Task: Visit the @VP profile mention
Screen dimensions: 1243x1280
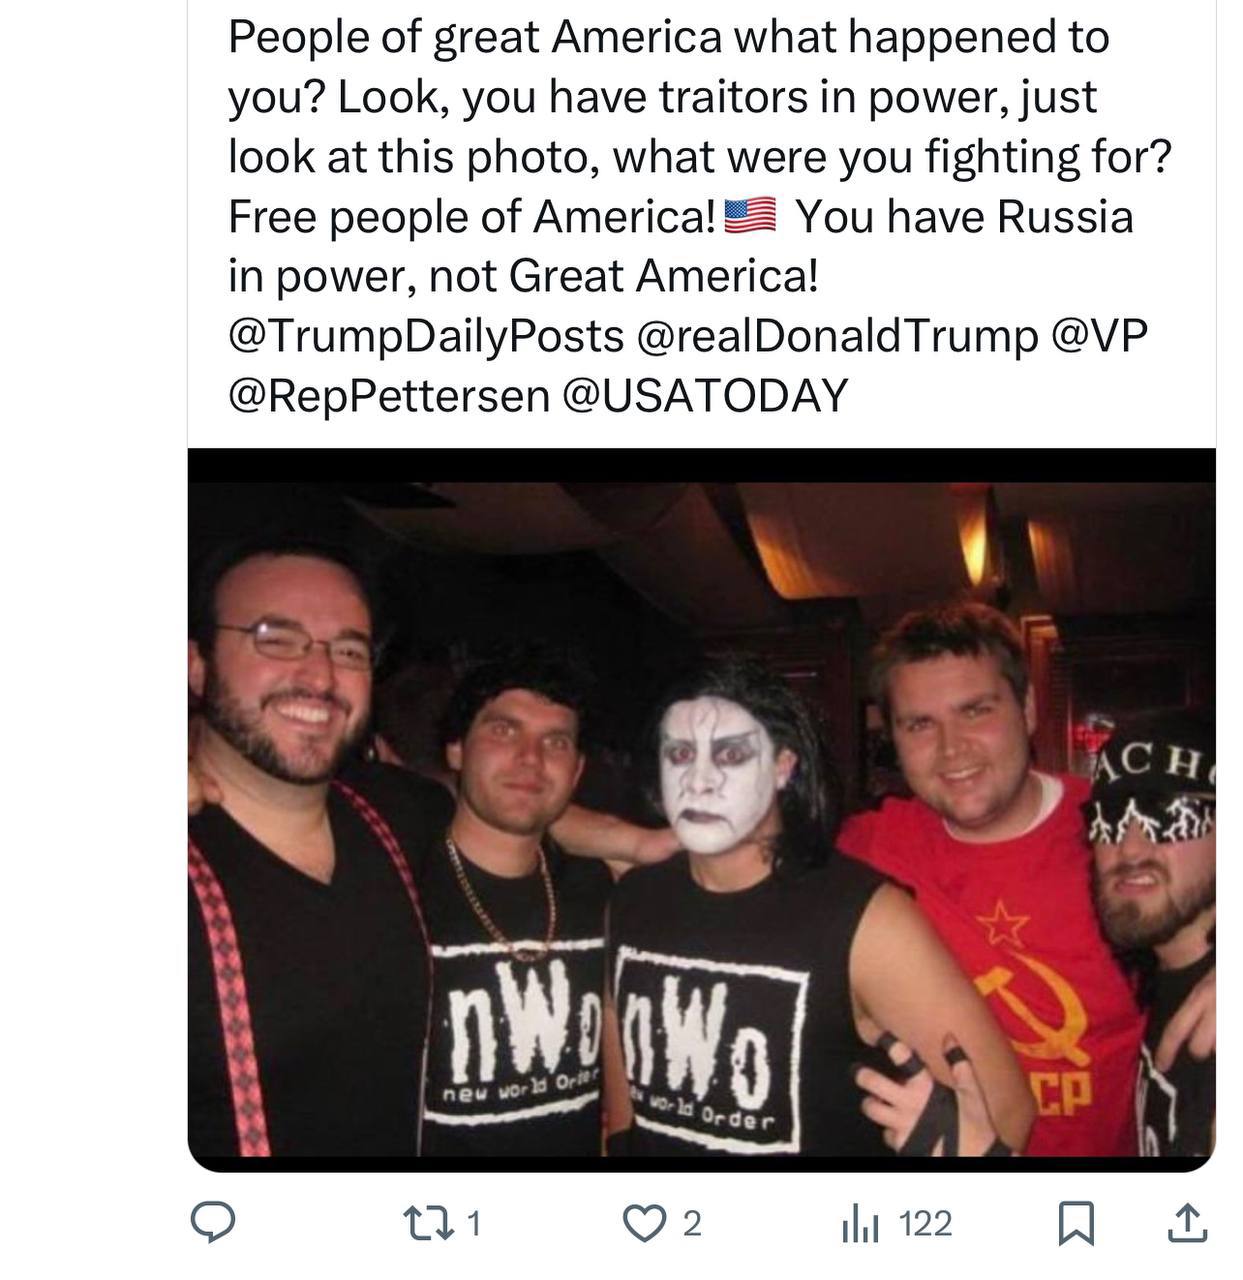Action: pos(1099,336)
